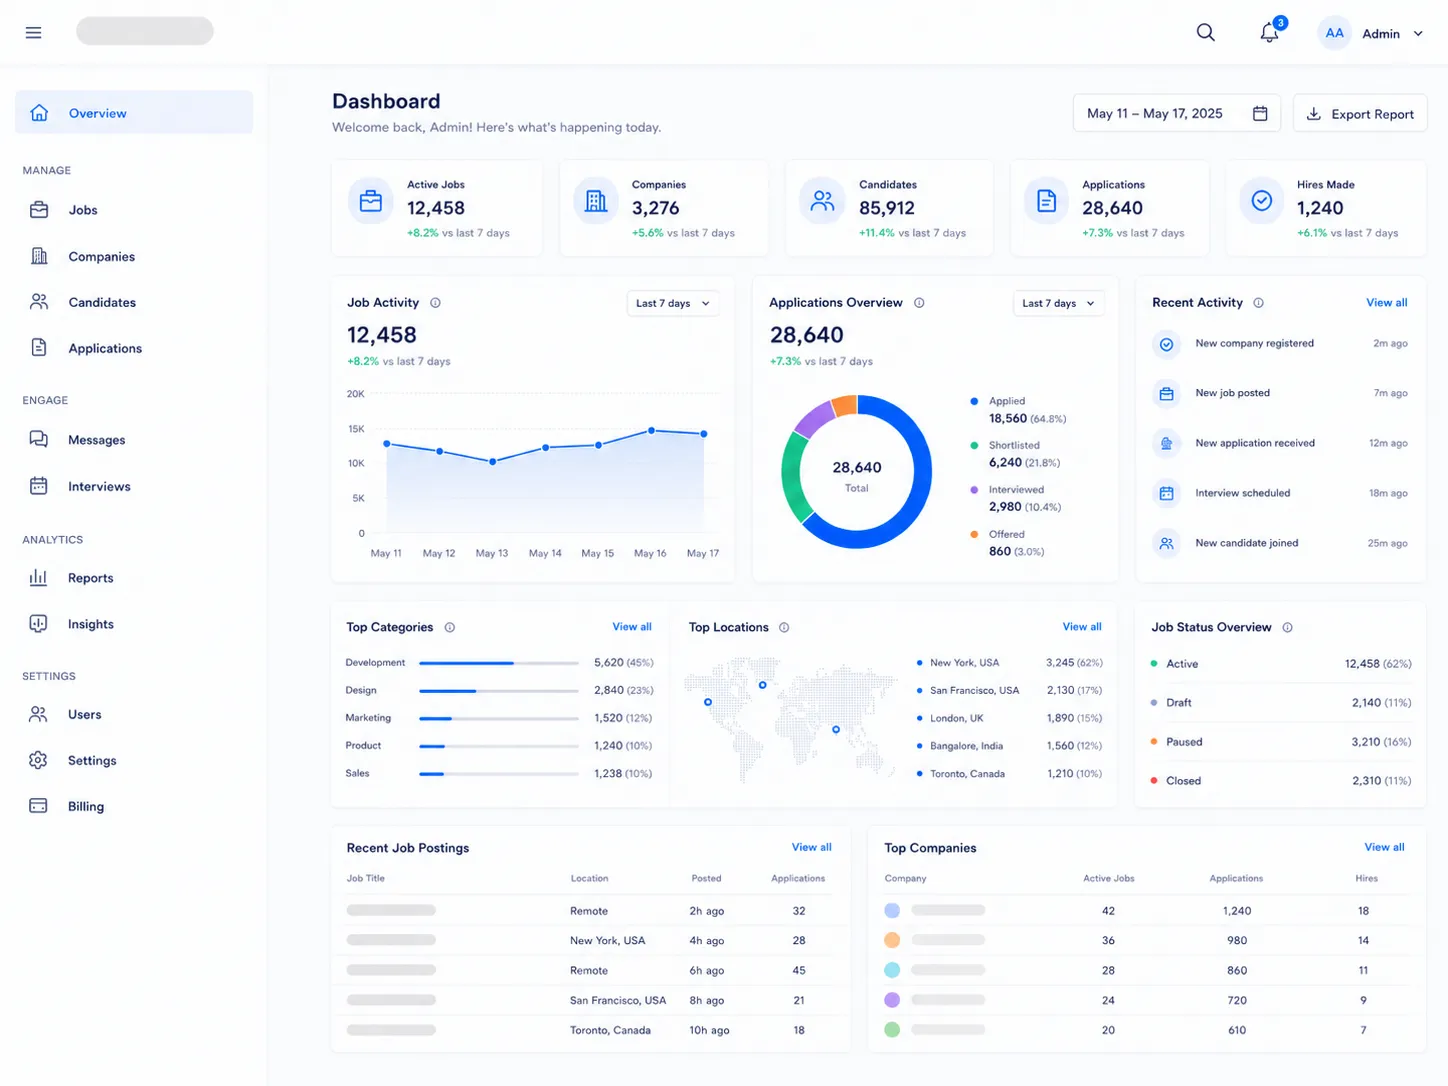
Task: Click the calendar icon in date range
Action: [1260, 114]
